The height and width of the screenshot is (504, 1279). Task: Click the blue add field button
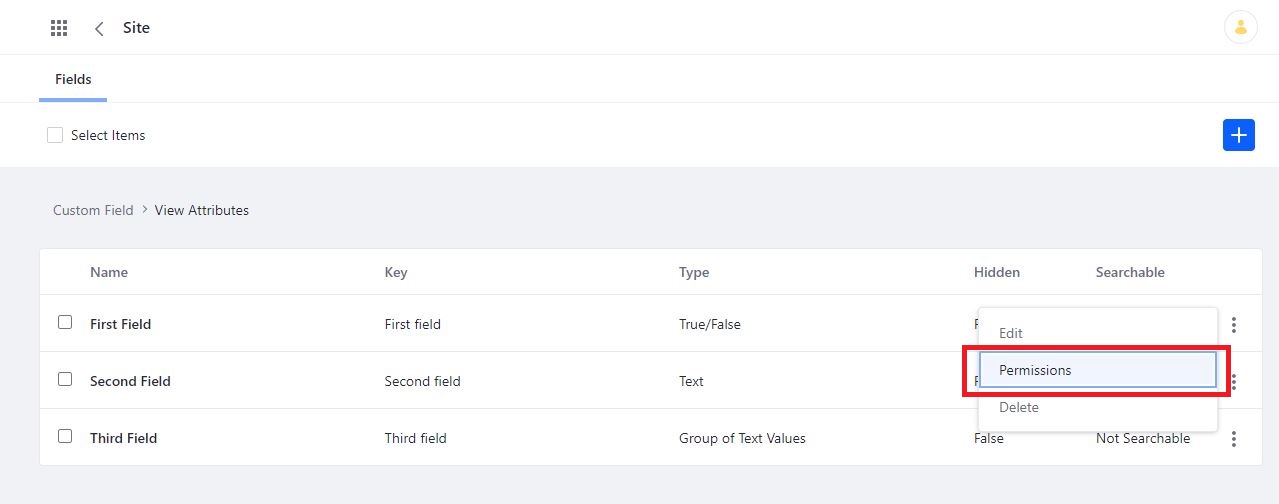click(1238, 135)
